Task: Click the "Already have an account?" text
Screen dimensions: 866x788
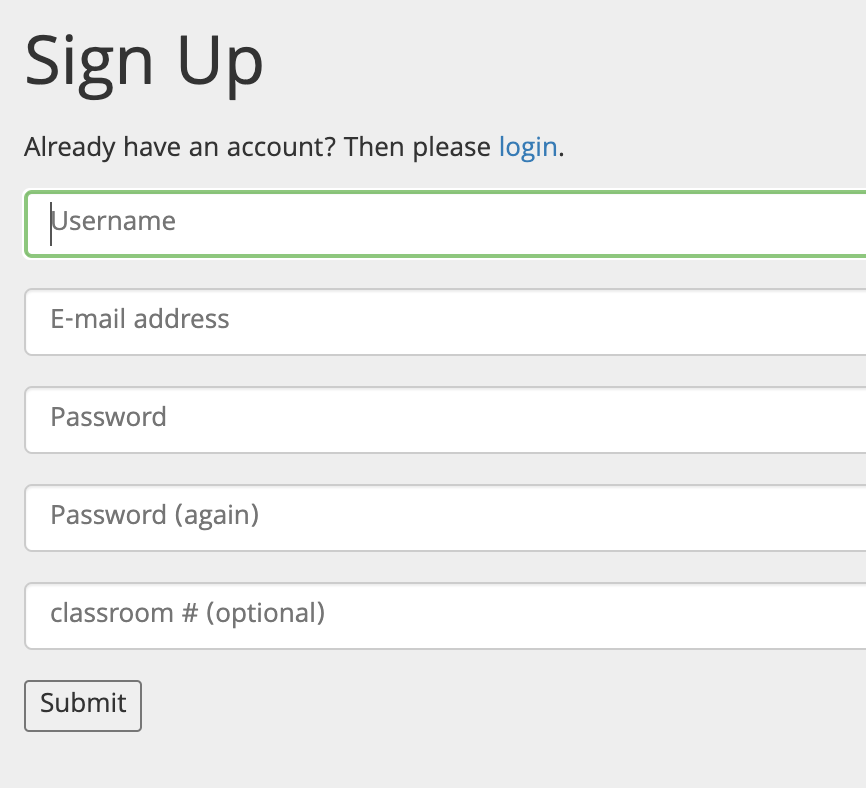Action: [x=180, y=148]
